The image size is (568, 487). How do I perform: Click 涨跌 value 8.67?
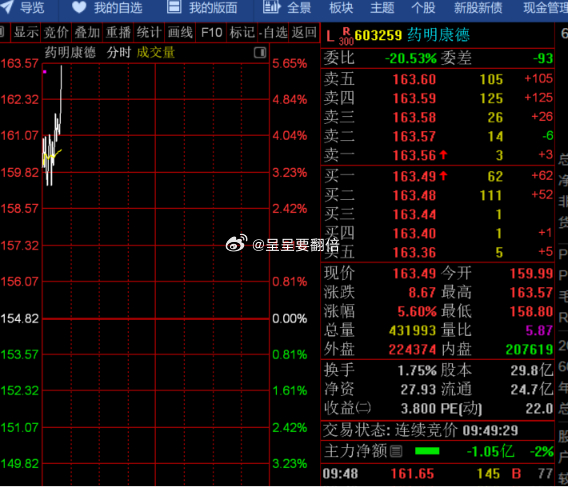coord(422,292)
